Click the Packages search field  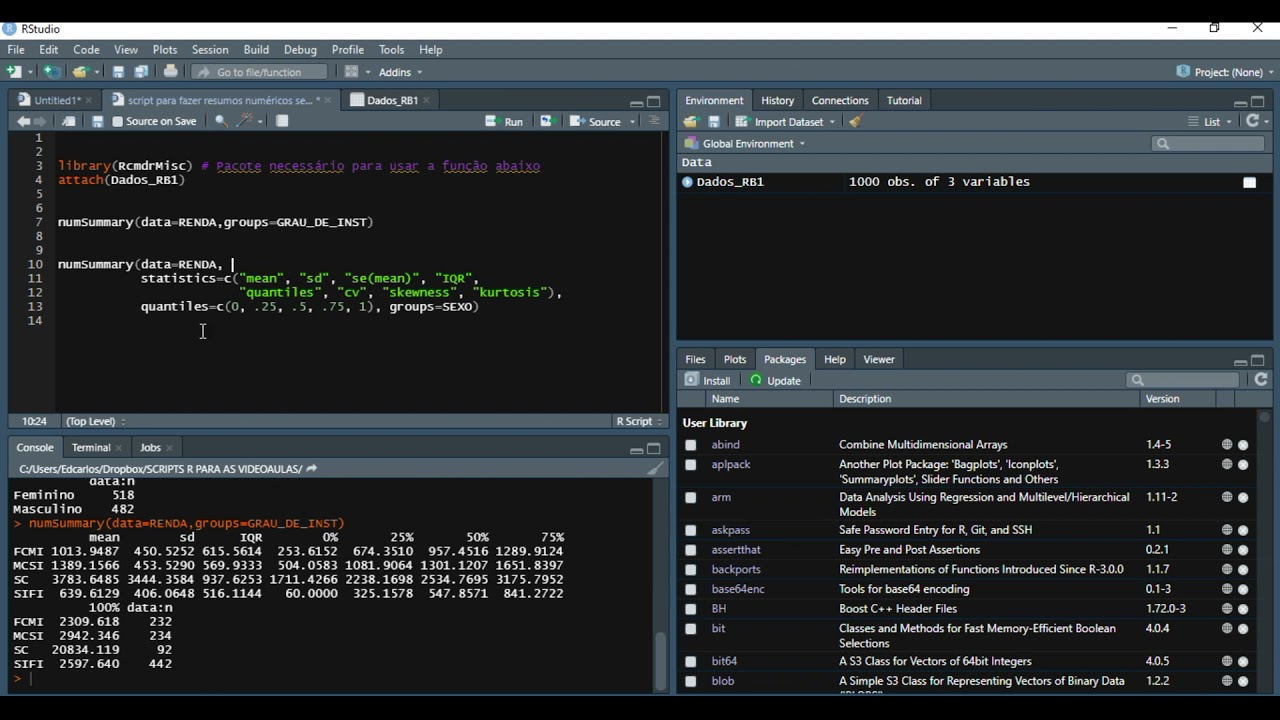pos(1184,380)
